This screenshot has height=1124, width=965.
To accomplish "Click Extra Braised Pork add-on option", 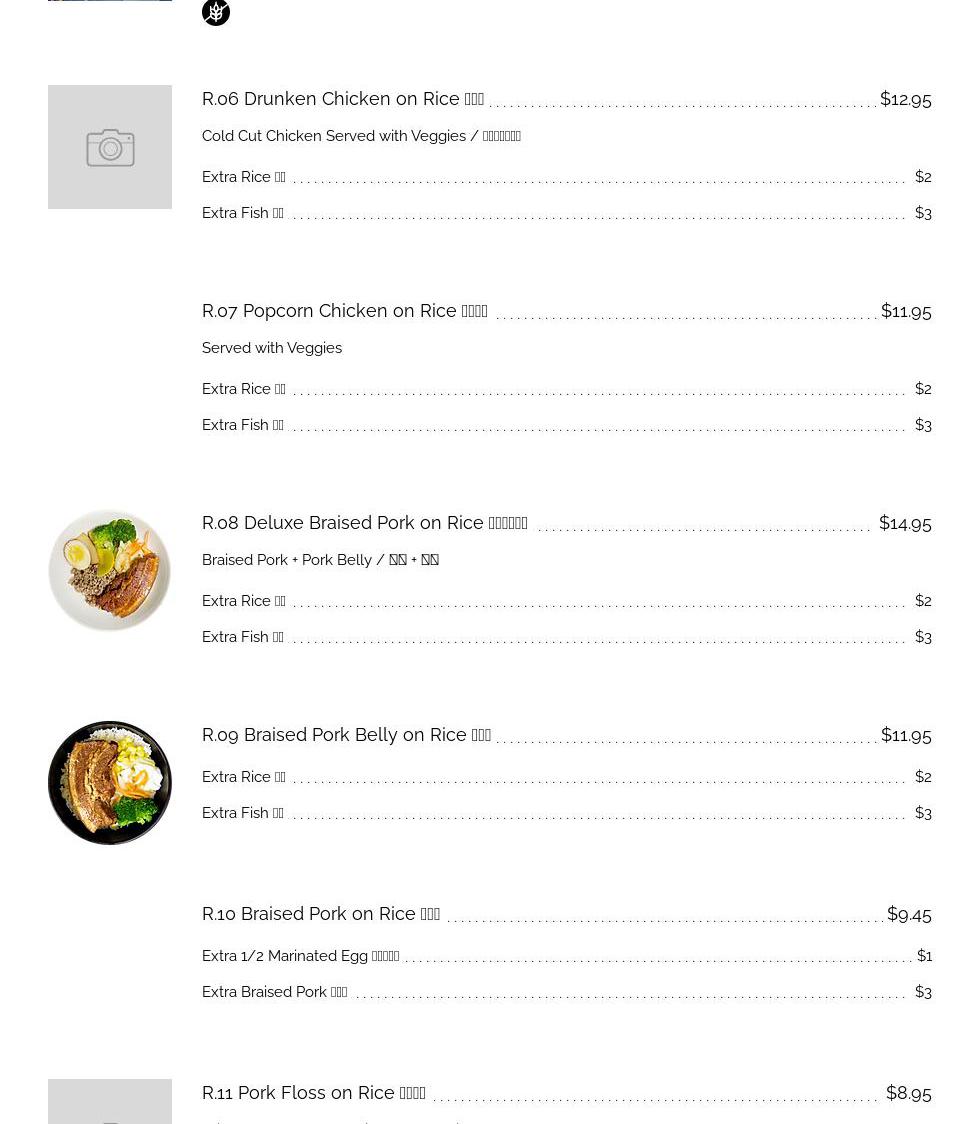I will 274,992.
